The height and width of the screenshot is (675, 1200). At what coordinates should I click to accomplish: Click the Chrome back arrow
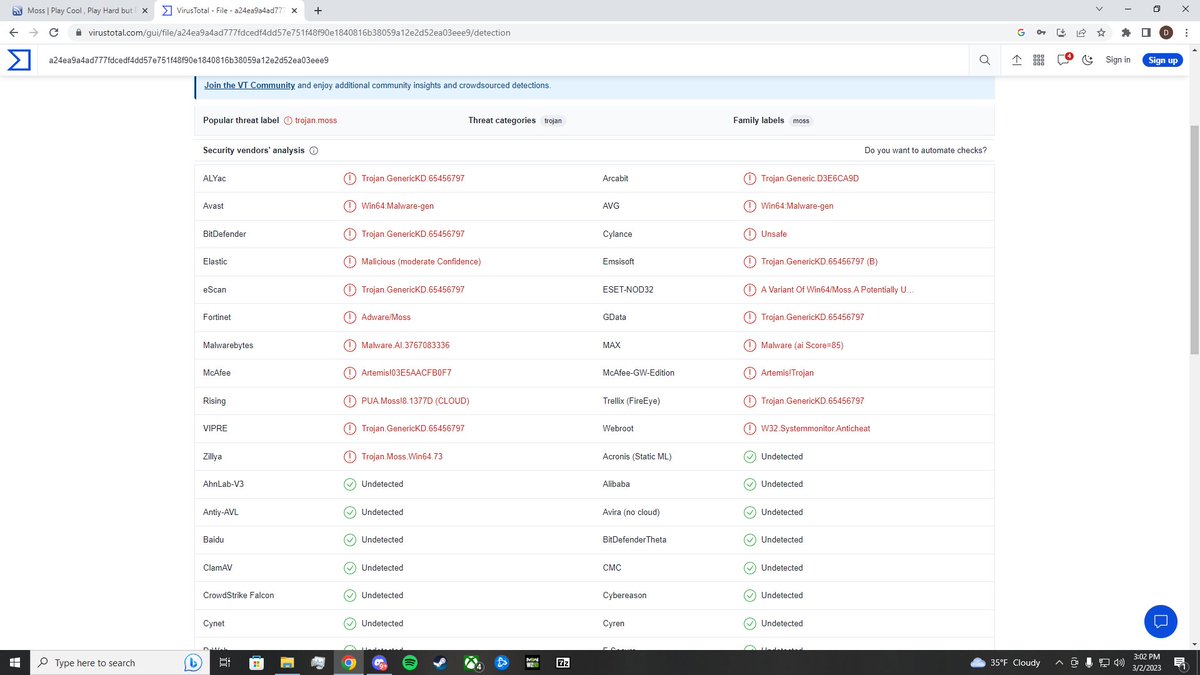click(14, 32)
